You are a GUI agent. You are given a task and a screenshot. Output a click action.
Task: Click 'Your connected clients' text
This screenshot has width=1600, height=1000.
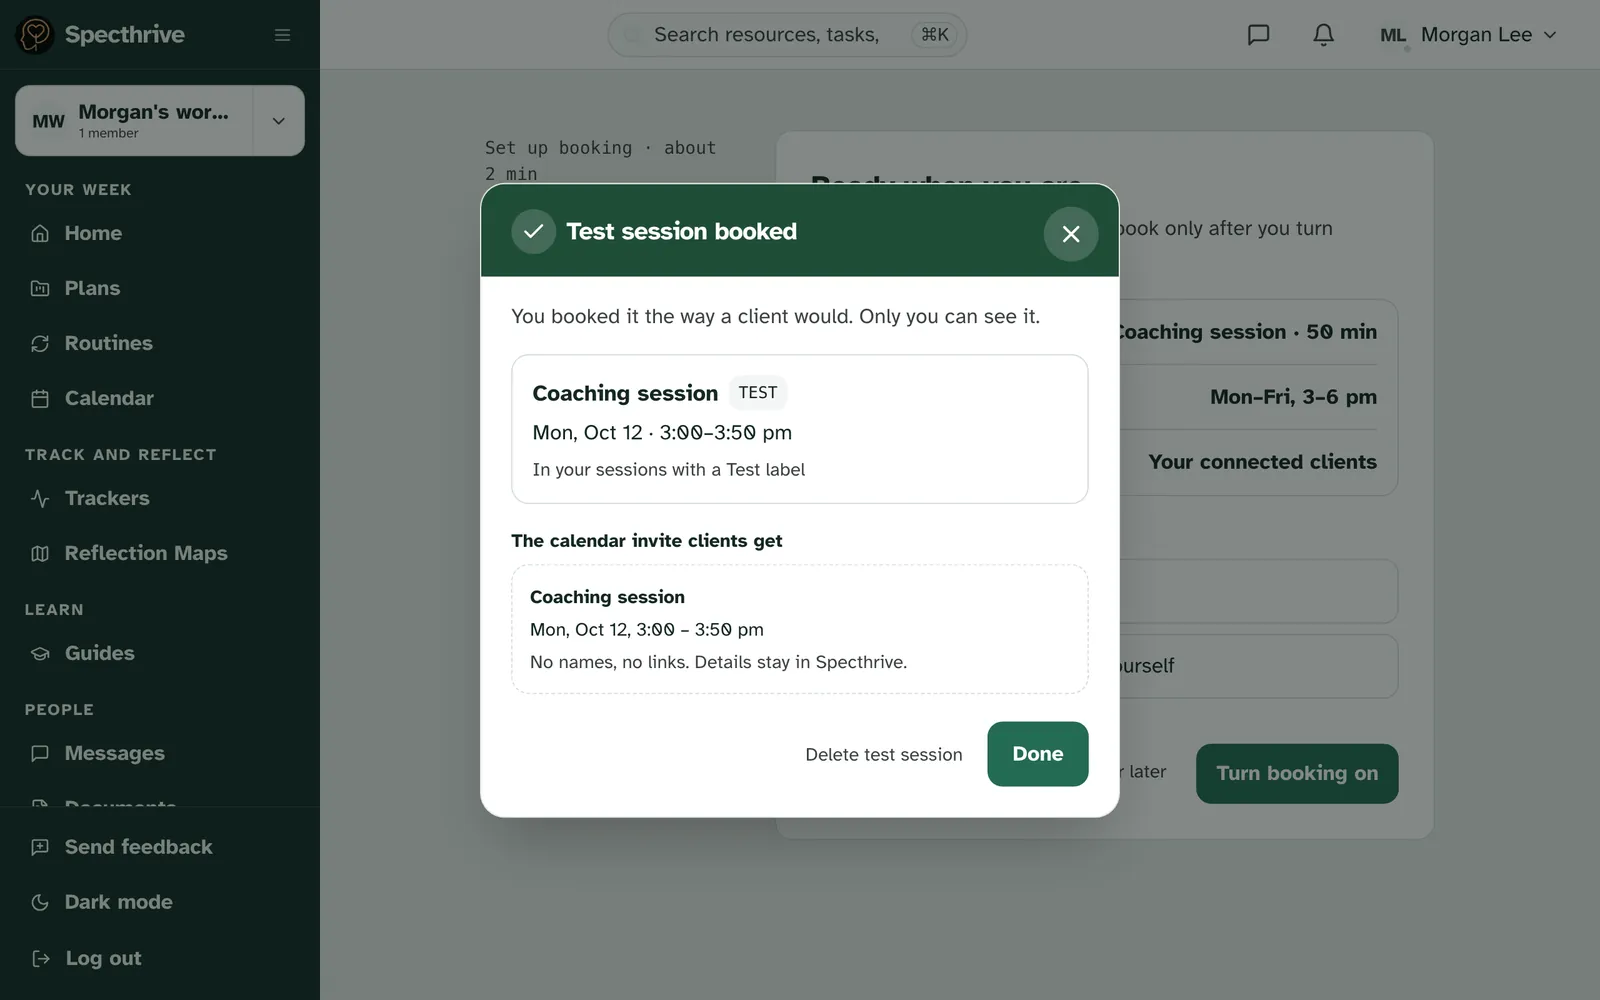[1262, 462]
